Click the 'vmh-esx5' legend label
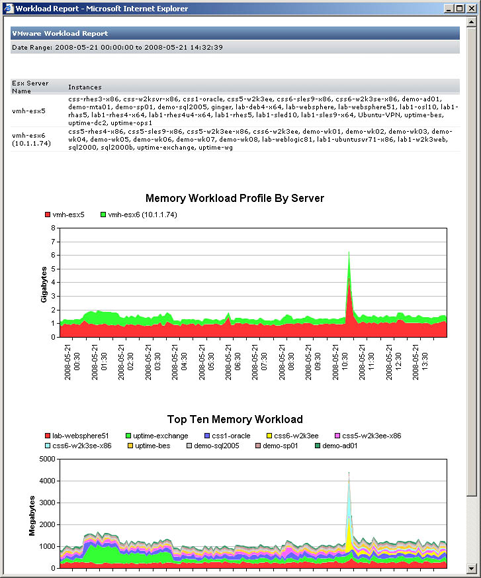481x578 pixels. click(68, 215)
